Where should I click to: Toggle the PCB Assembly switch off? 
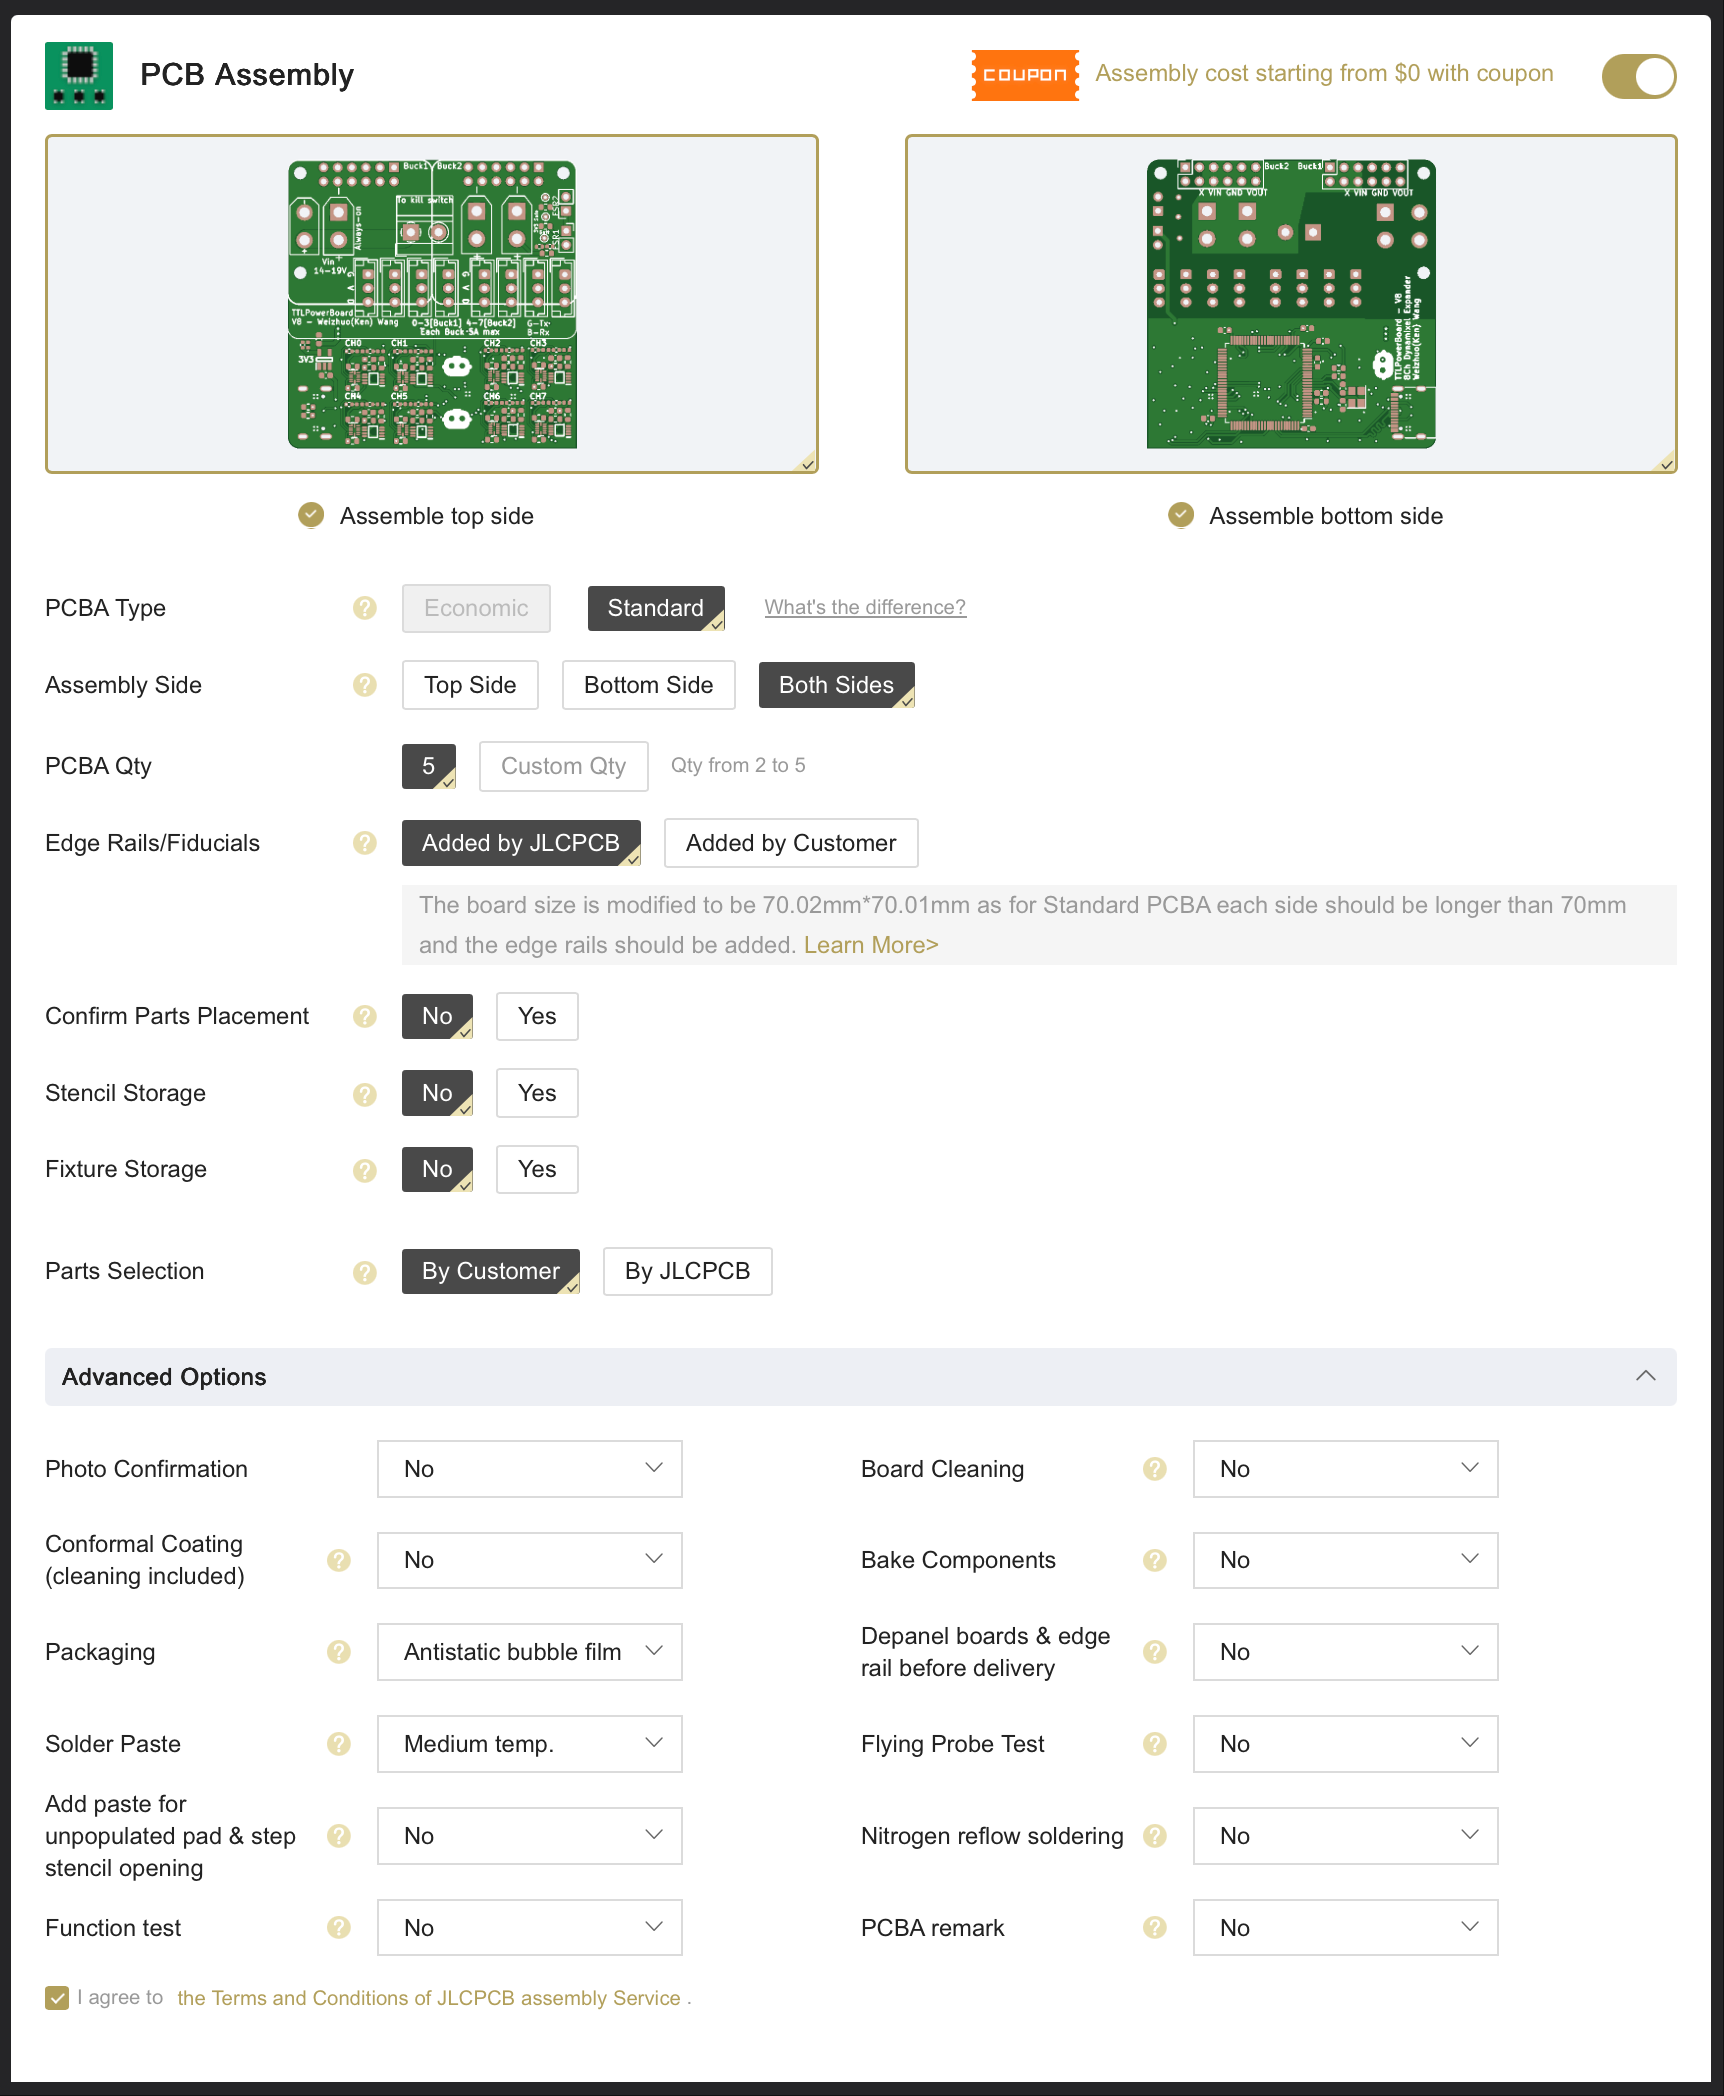[1638, 77]
